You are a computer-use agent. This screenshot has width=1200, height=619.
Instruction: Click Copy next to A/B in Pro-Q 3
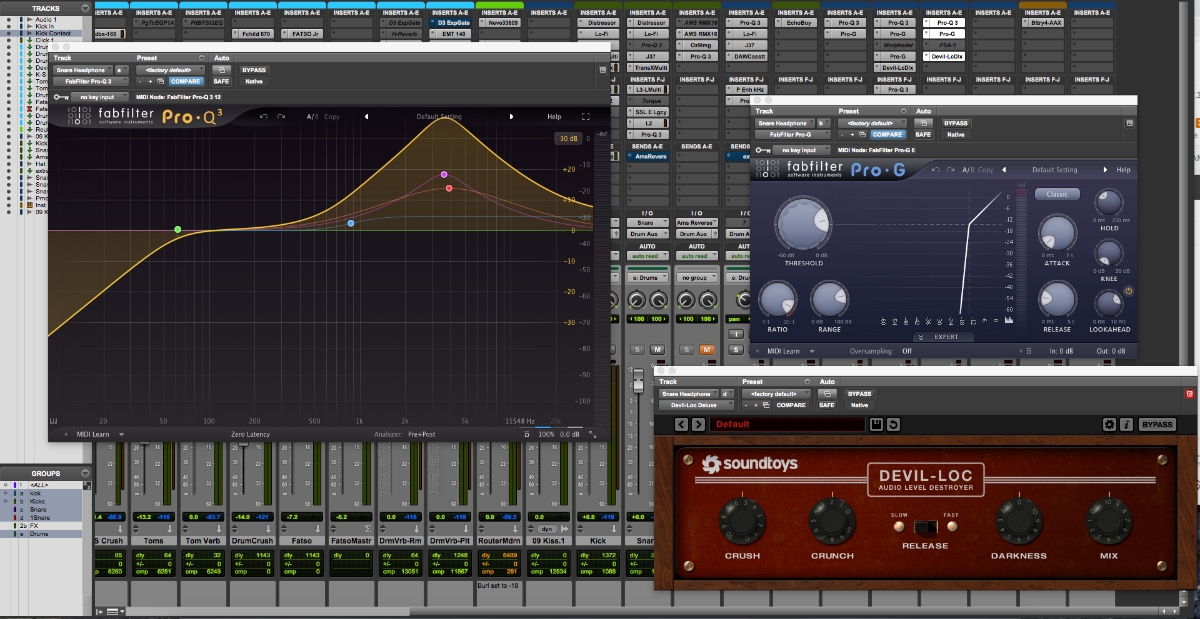pos(332,116)
